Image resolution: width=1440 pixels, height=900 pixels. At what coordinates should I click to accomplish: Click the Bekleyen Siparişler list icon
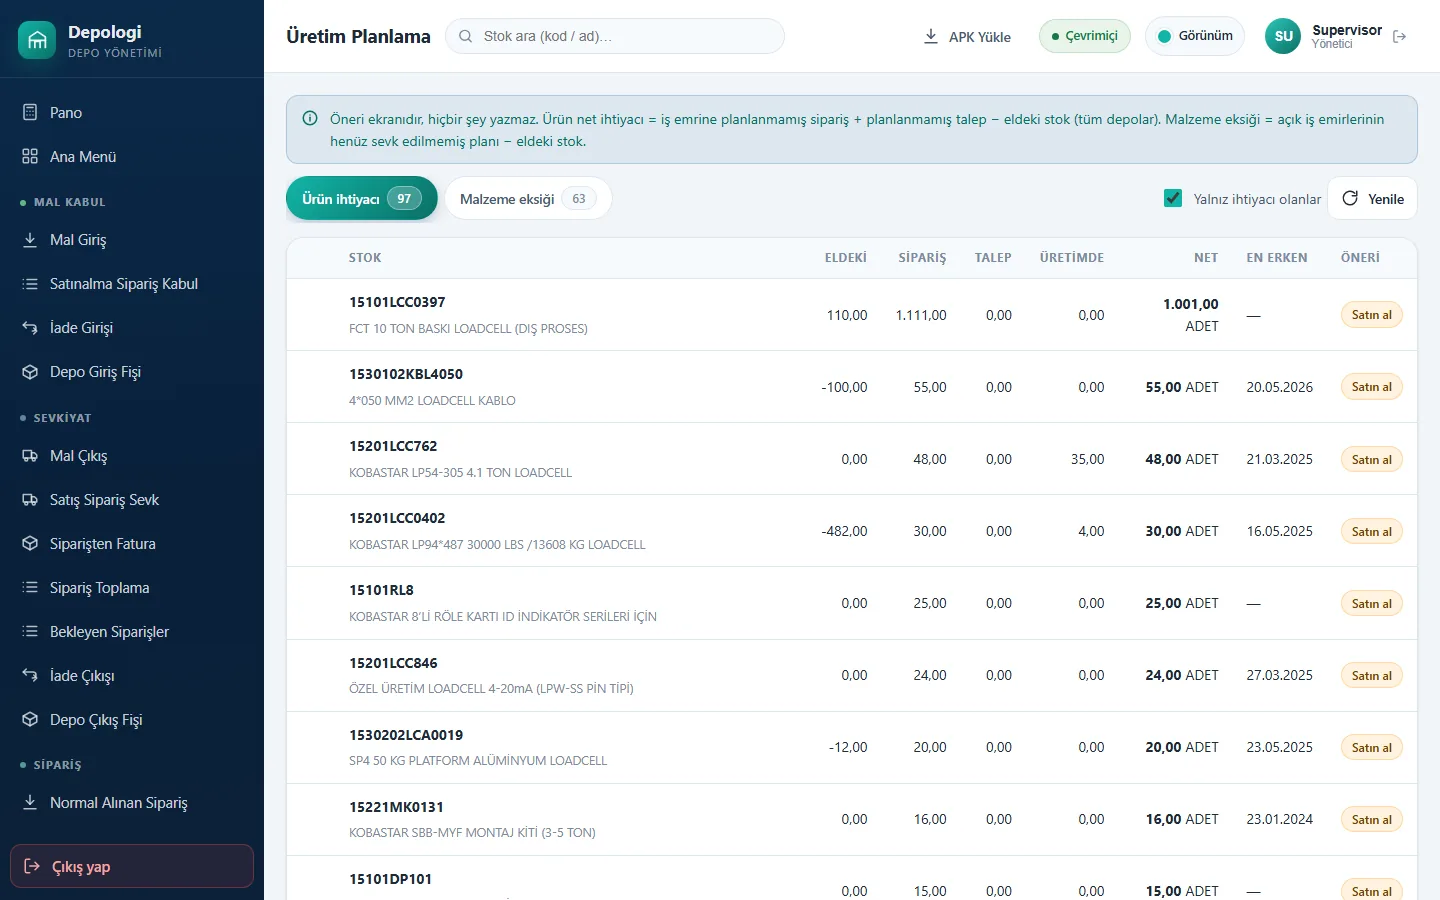(x=30, y=632)
